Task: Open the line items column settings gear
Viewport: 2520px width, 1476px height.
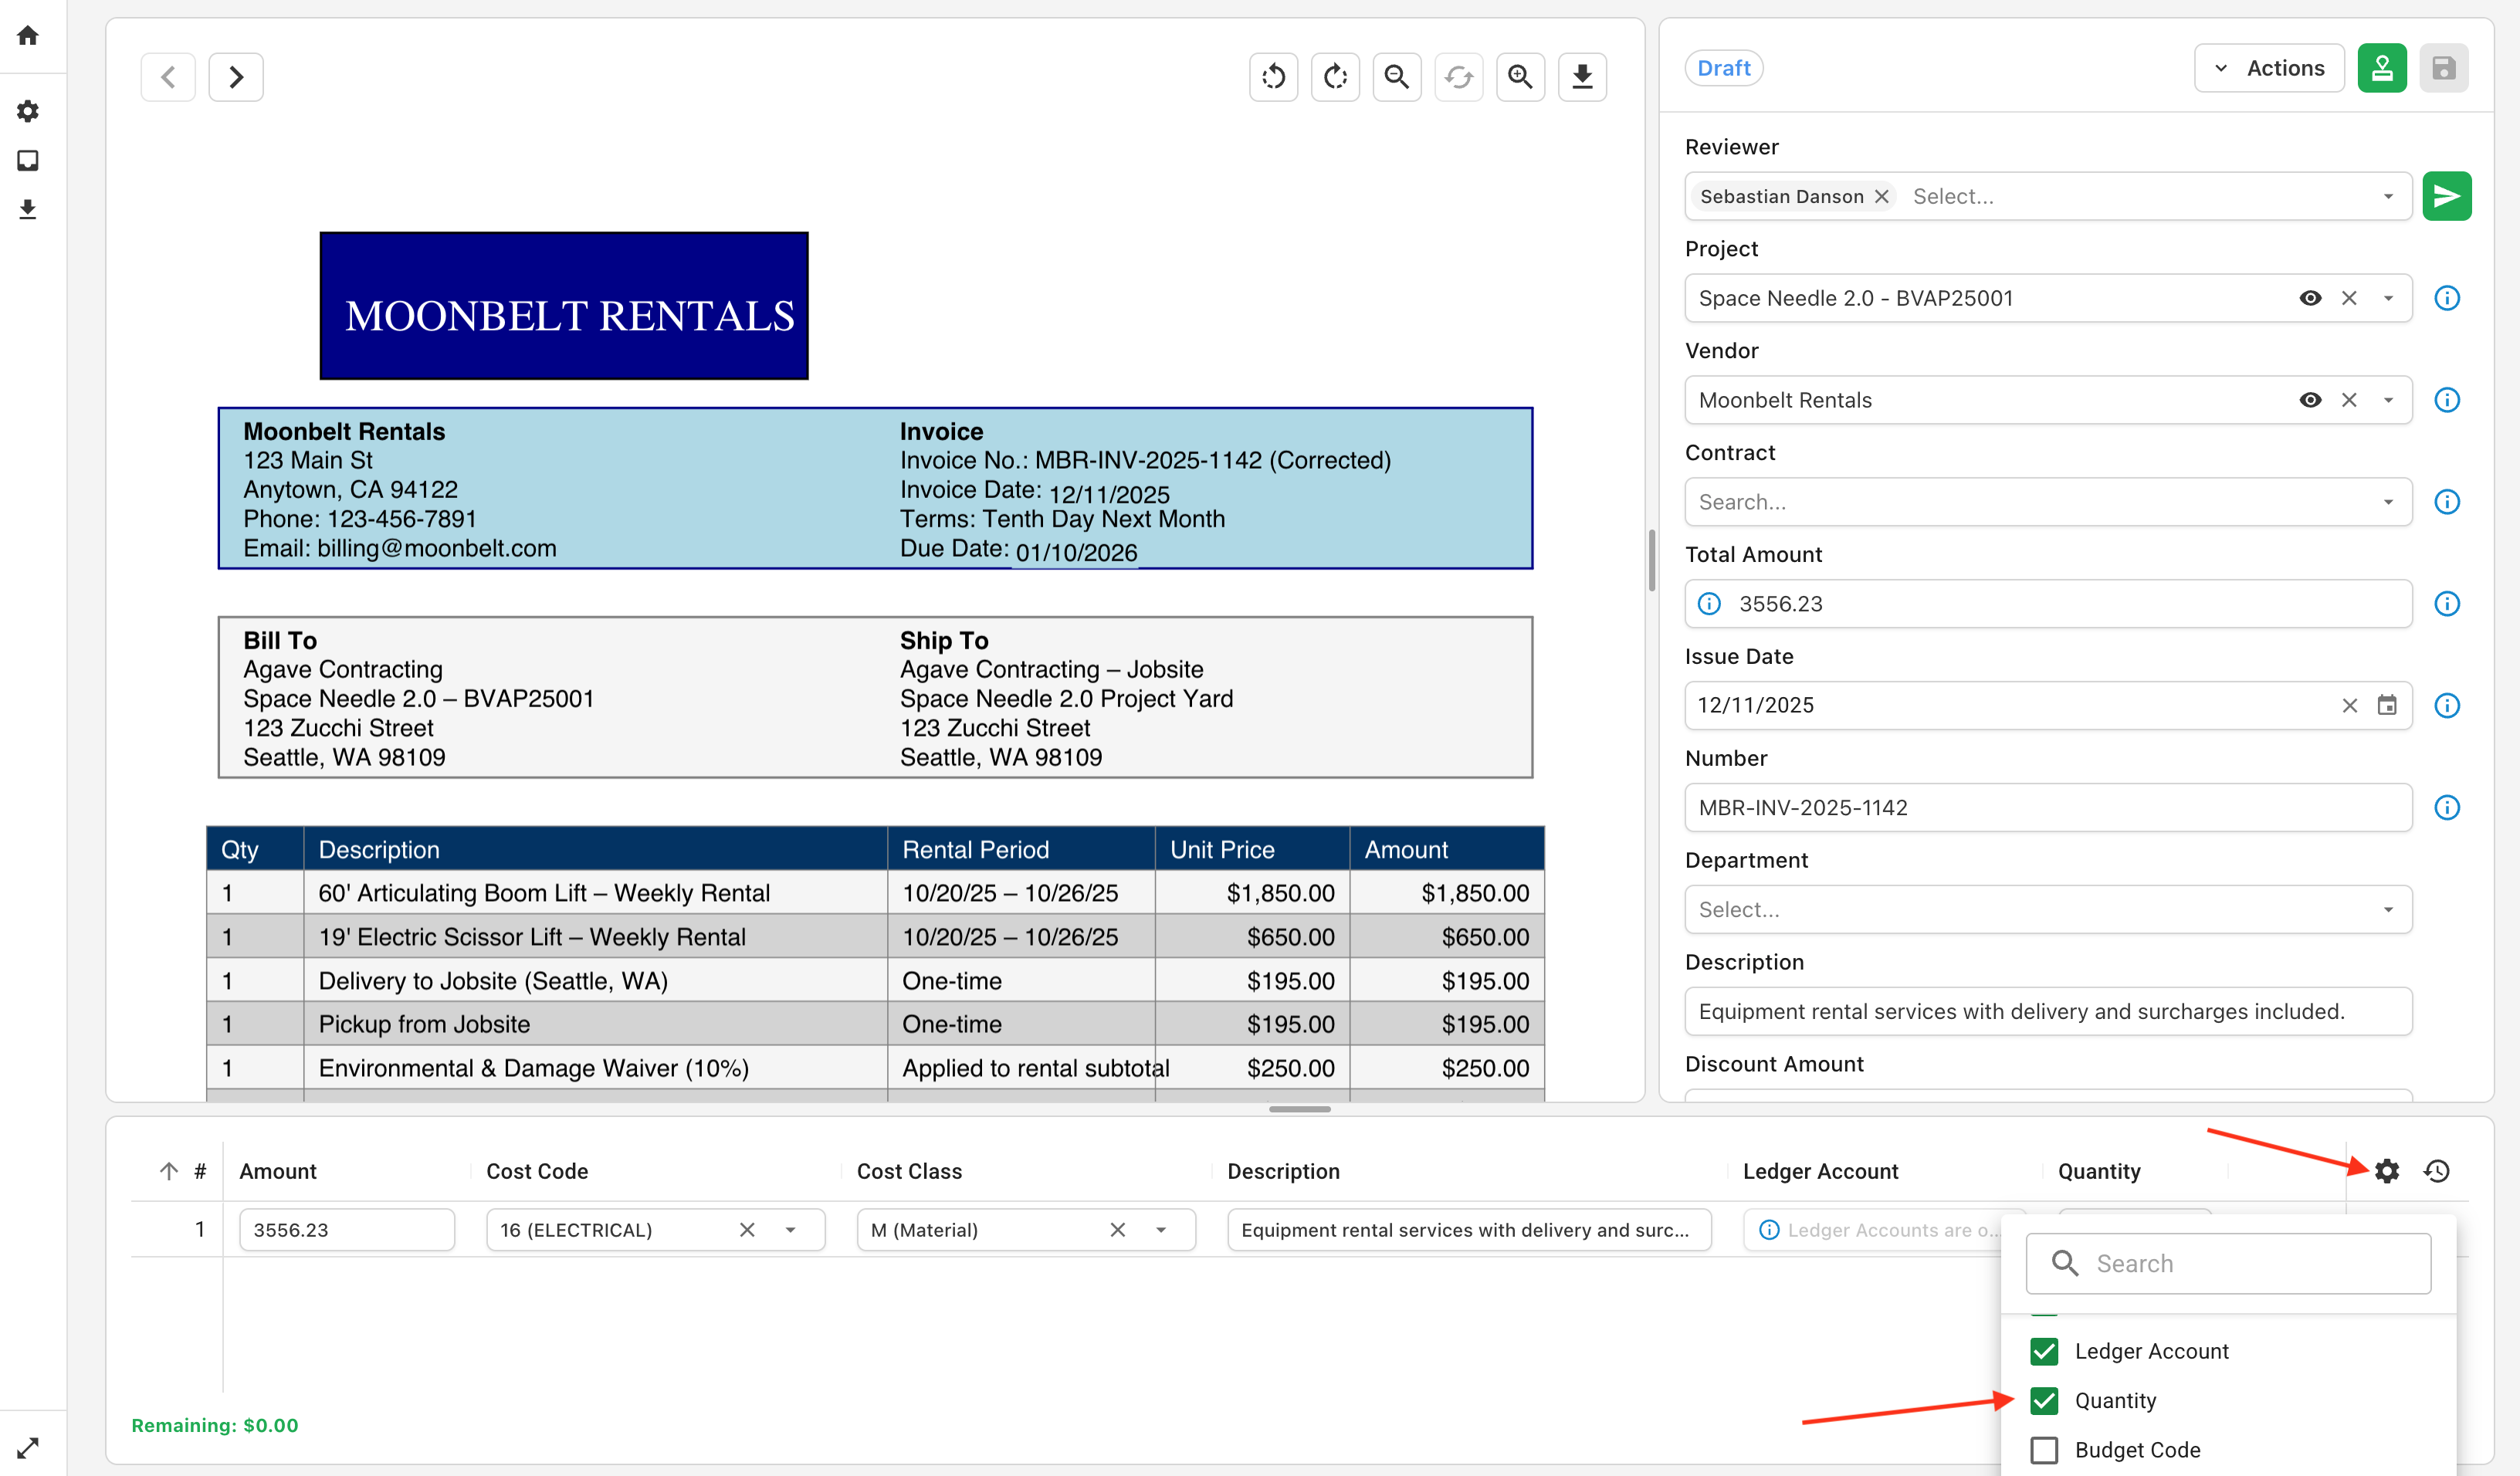Action: [2387, 1171]
